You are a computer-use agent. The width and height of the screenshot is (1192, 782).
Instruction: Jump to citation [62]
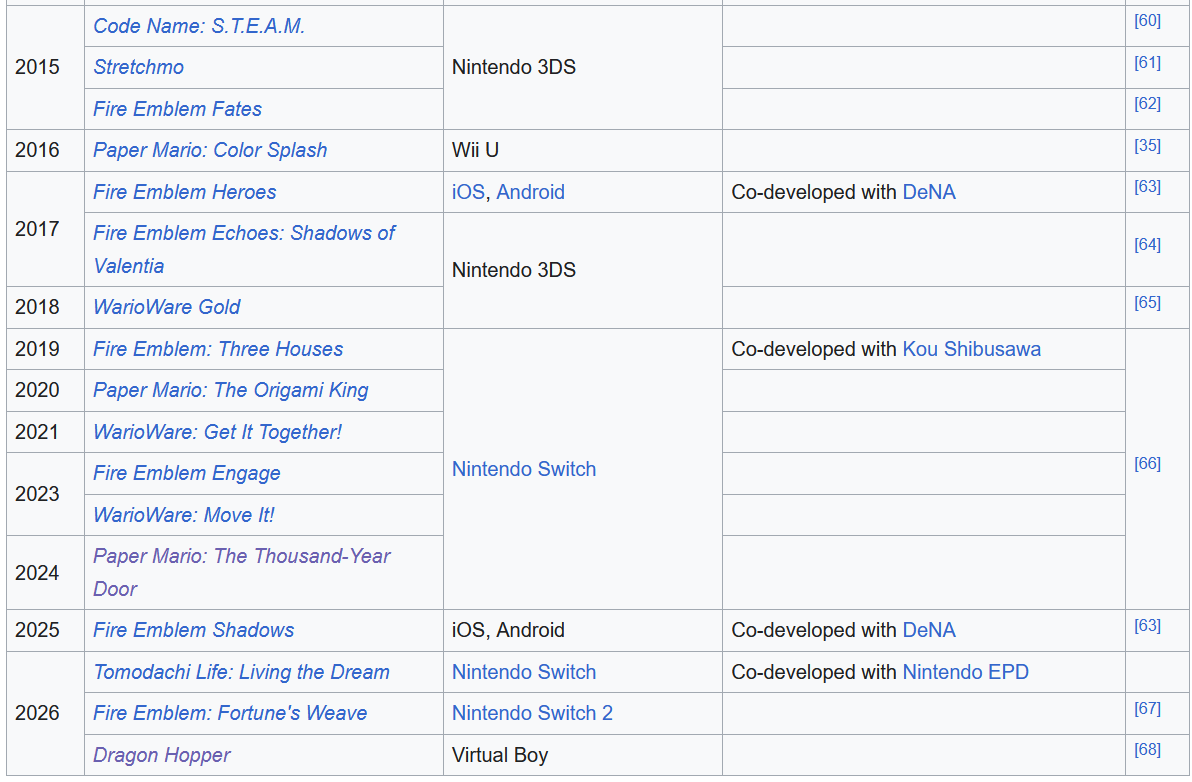pos(1147,103)
